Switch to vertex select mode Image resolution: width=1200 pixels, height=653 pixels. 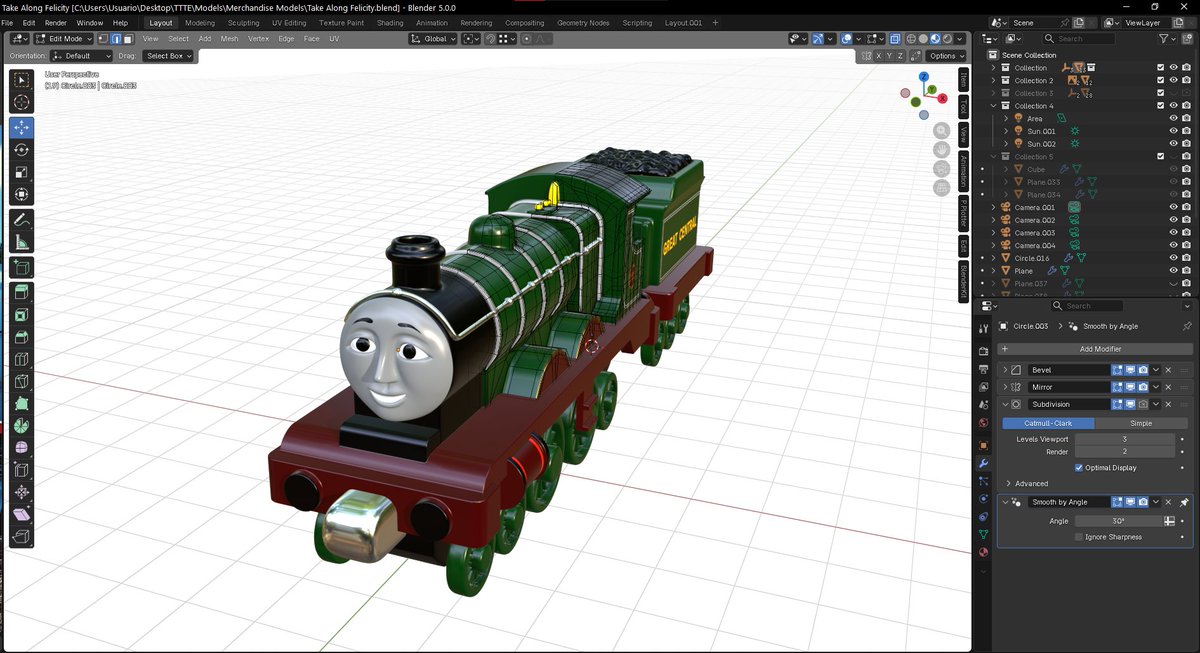pyautogui.click(x=104, y=39)
